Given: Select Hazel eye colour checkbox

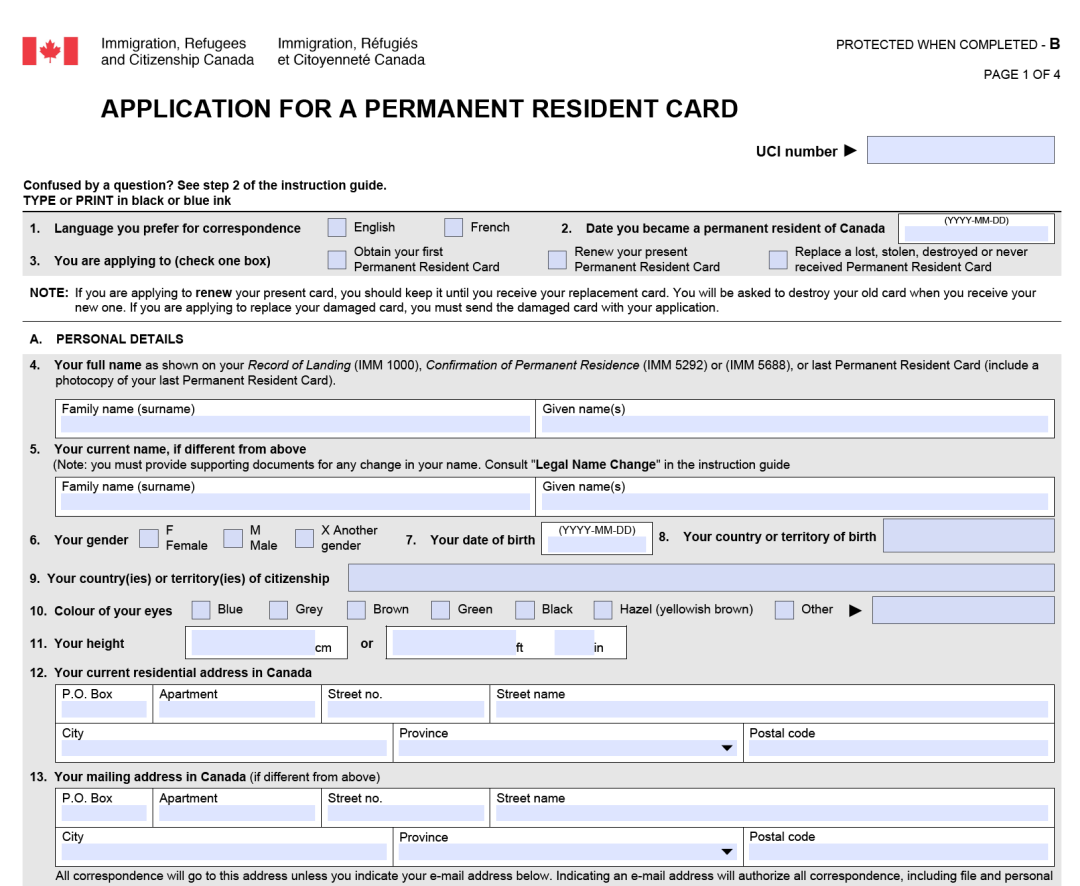Looking at the screenshot, I should [603, 610].
